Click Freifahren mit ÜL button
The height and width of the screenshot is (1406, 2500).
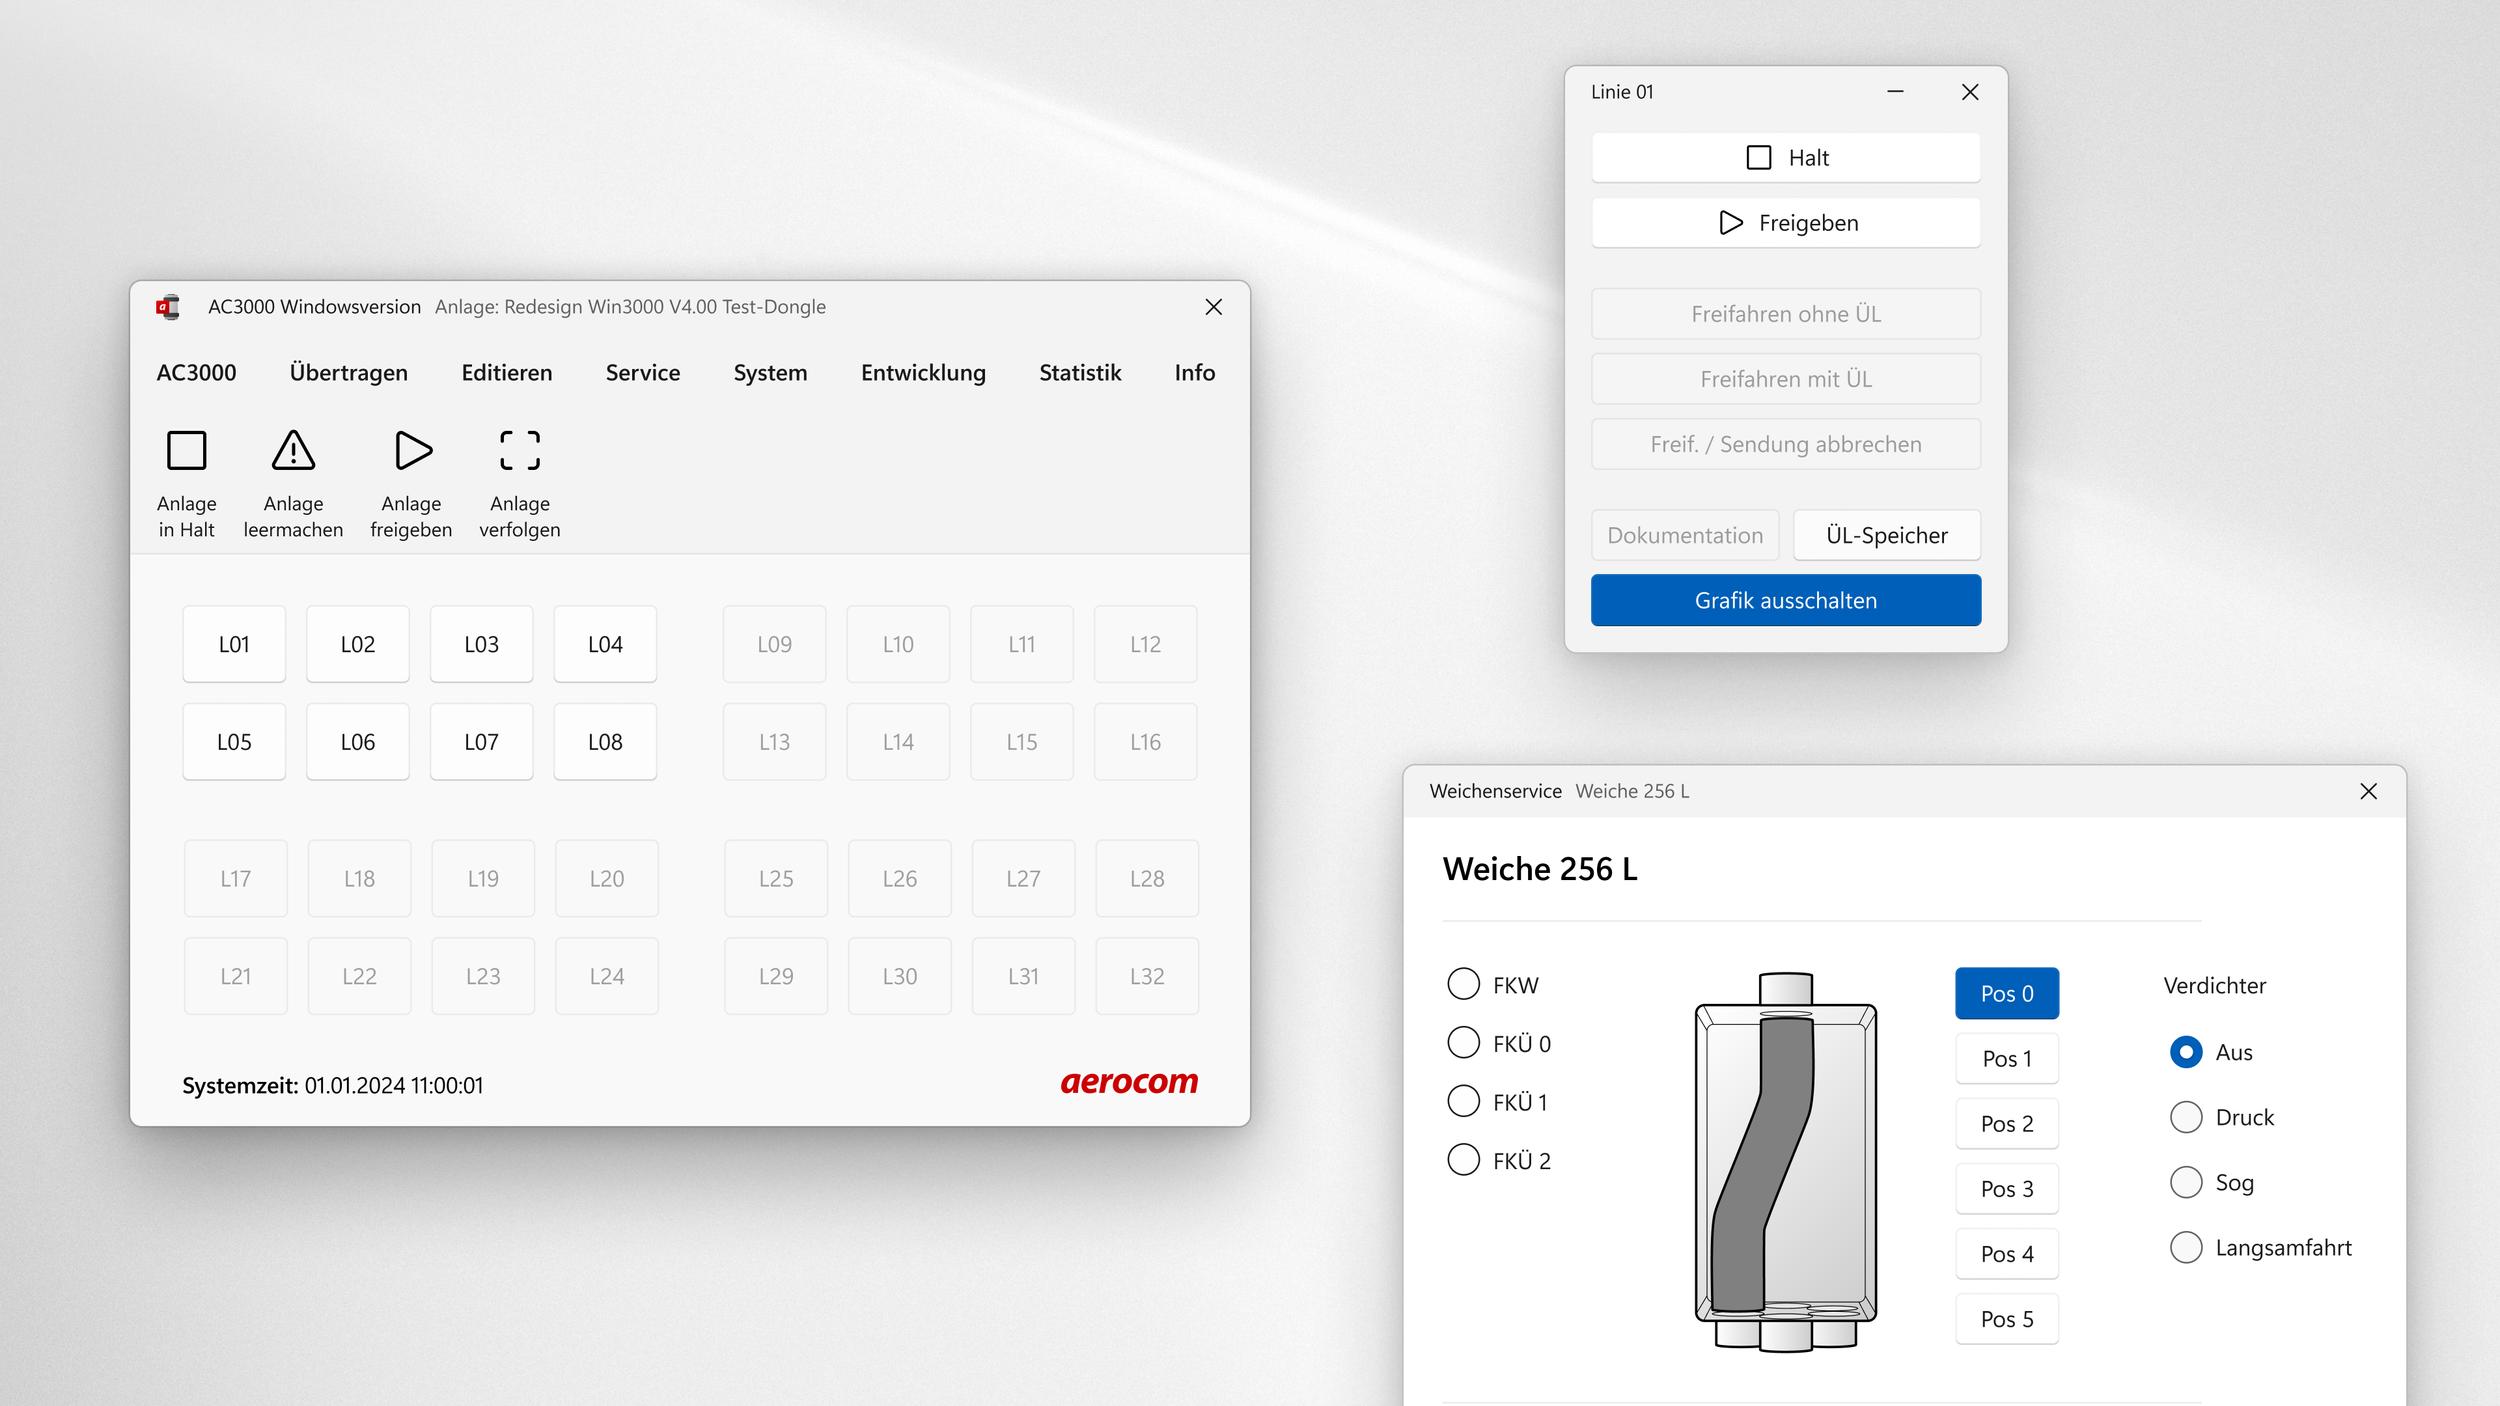1786,379
